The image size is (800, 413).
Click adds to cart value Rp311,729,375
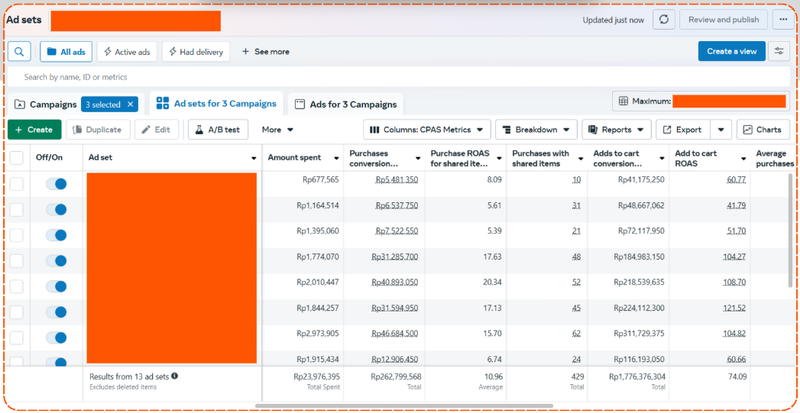tap(637, 333)
